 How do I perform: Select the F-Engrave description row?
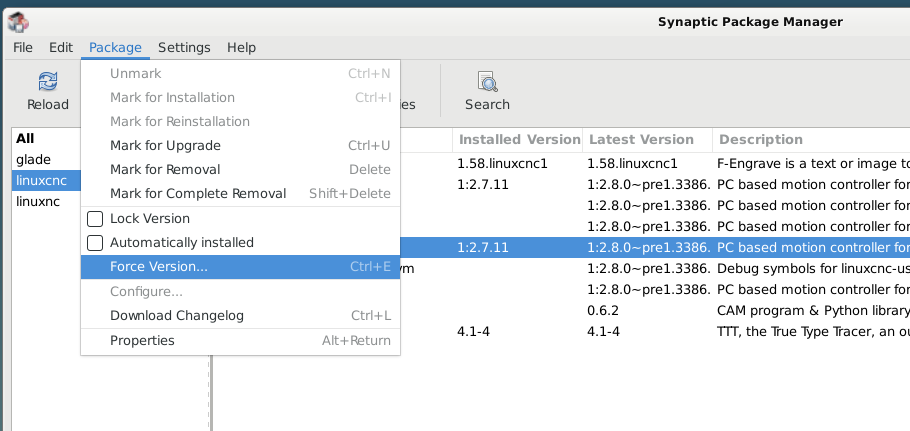(813, 164)
